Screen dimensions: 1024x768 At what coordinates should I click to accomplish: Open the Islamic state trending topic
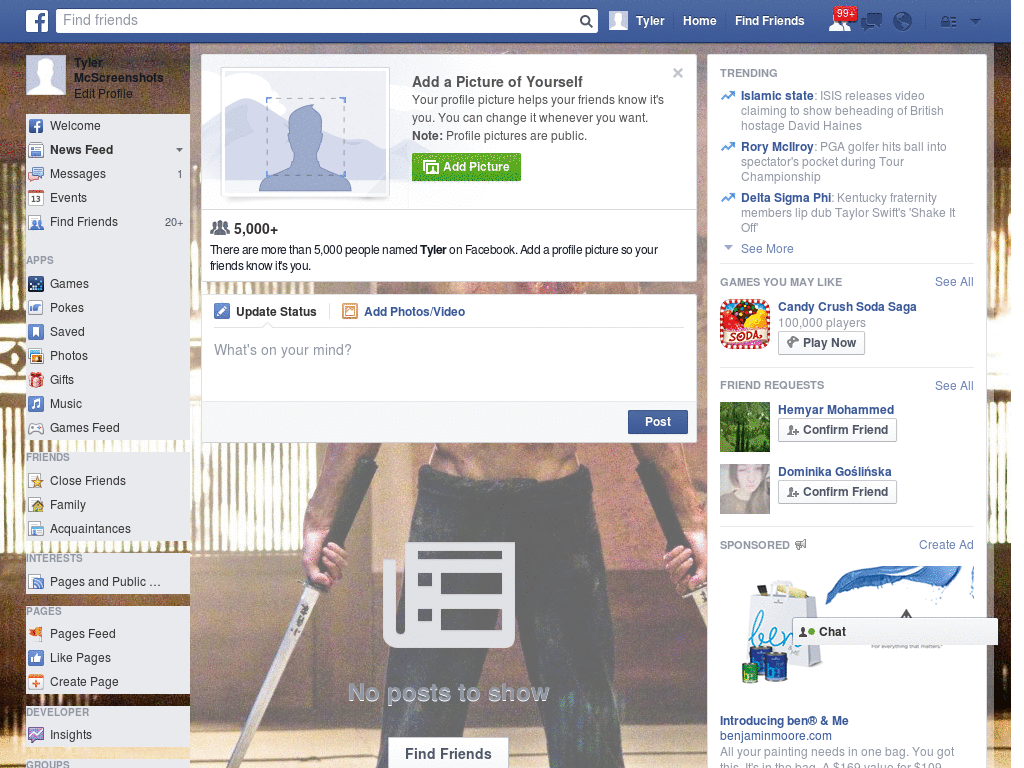click(x=776, y=96)
